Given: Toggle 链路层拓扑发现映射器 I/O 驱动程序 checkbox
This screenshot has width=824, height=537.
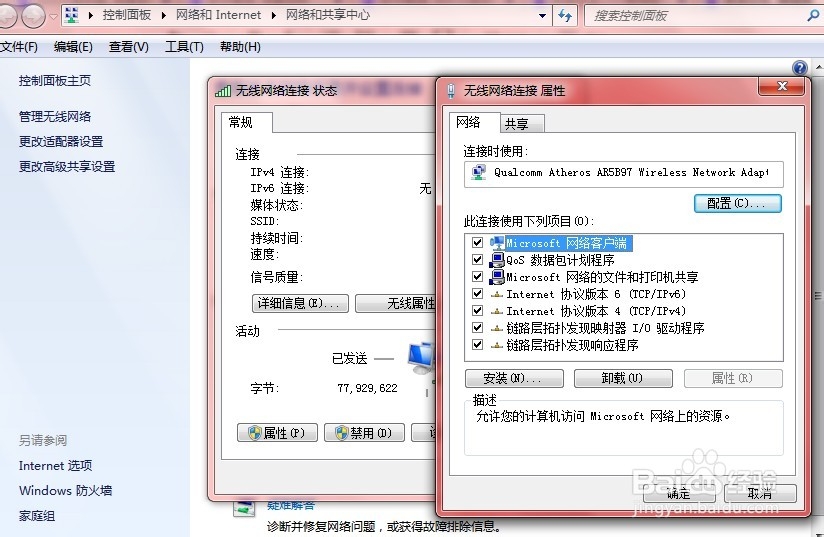Looking at the screenshot, I should pos(477,328).
